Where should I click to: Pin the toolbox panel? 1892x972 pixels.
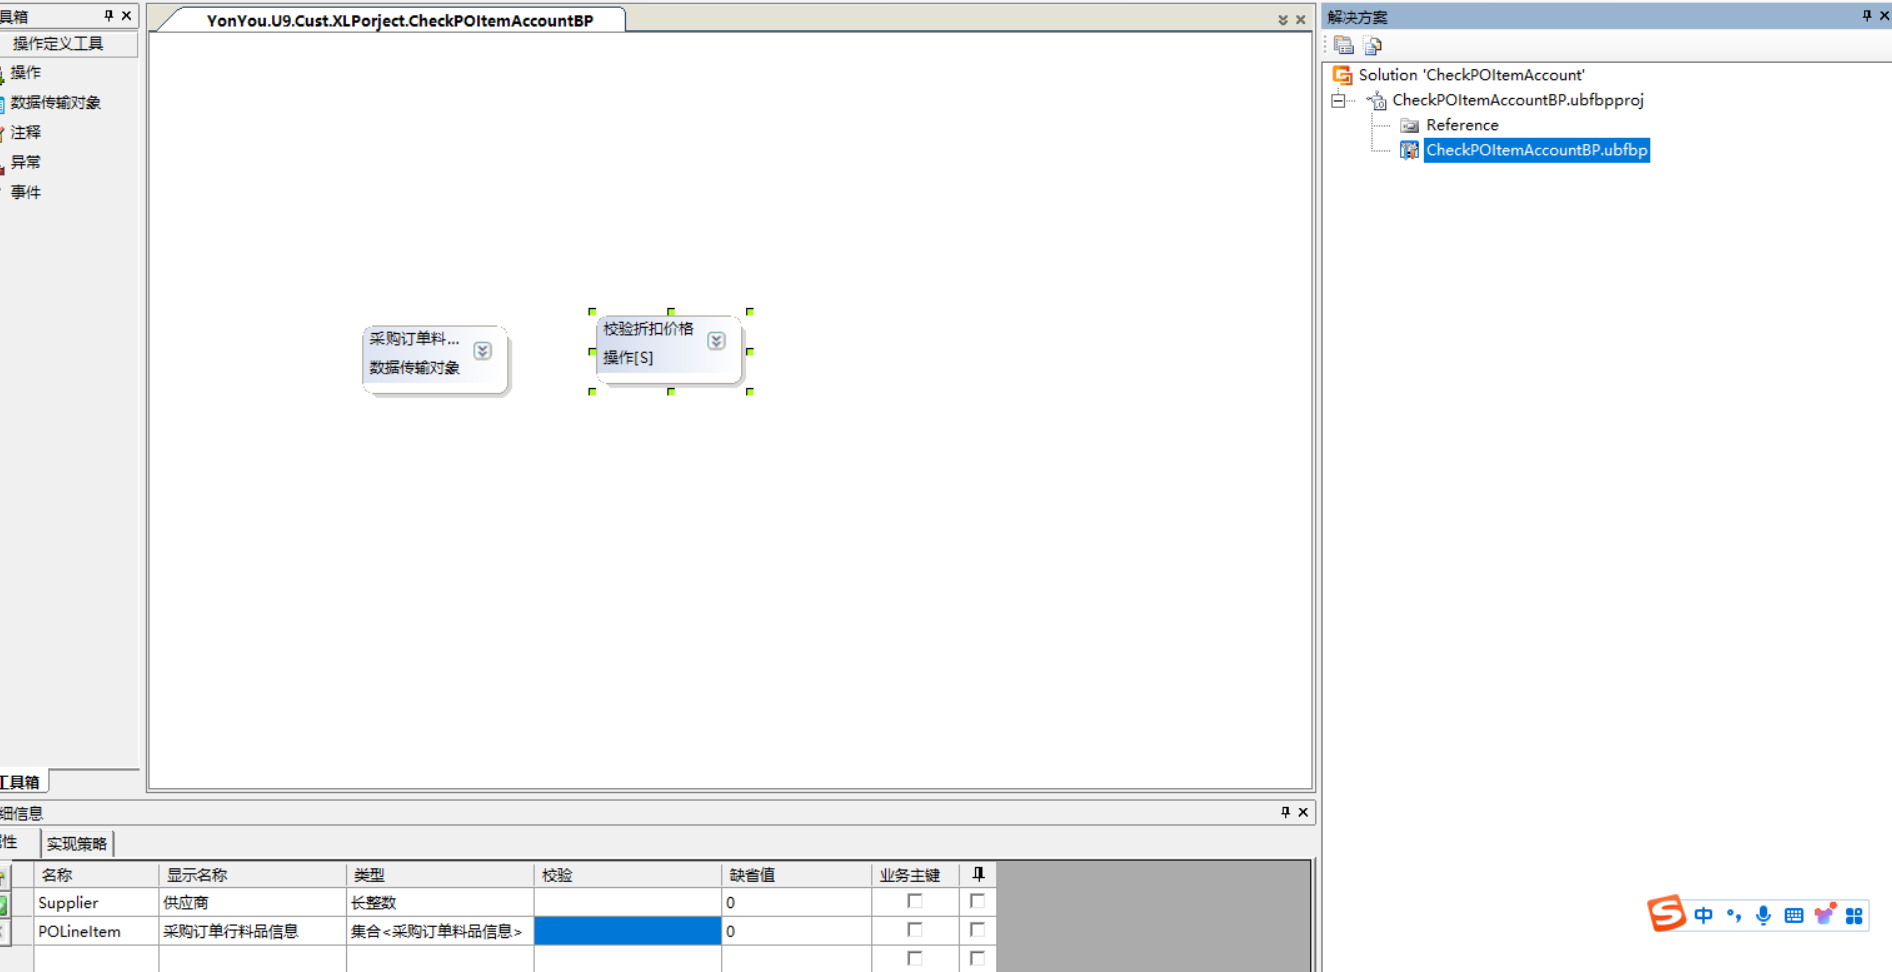108,16
